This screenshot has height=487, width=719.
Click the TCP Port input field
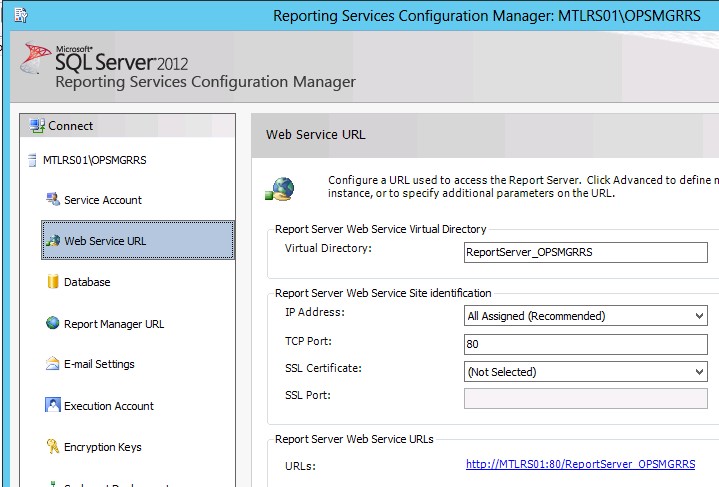point(586,344)
